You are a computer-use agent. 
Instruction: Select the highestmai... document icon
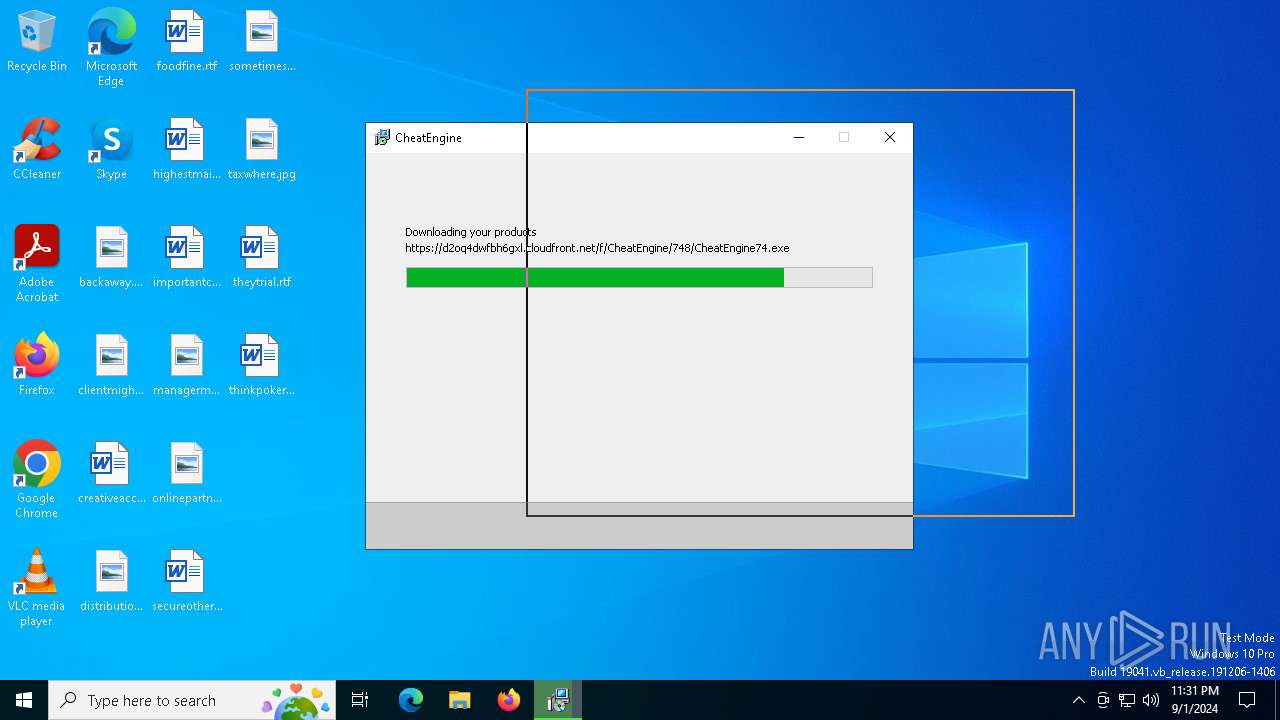click(x=186, y=150)
